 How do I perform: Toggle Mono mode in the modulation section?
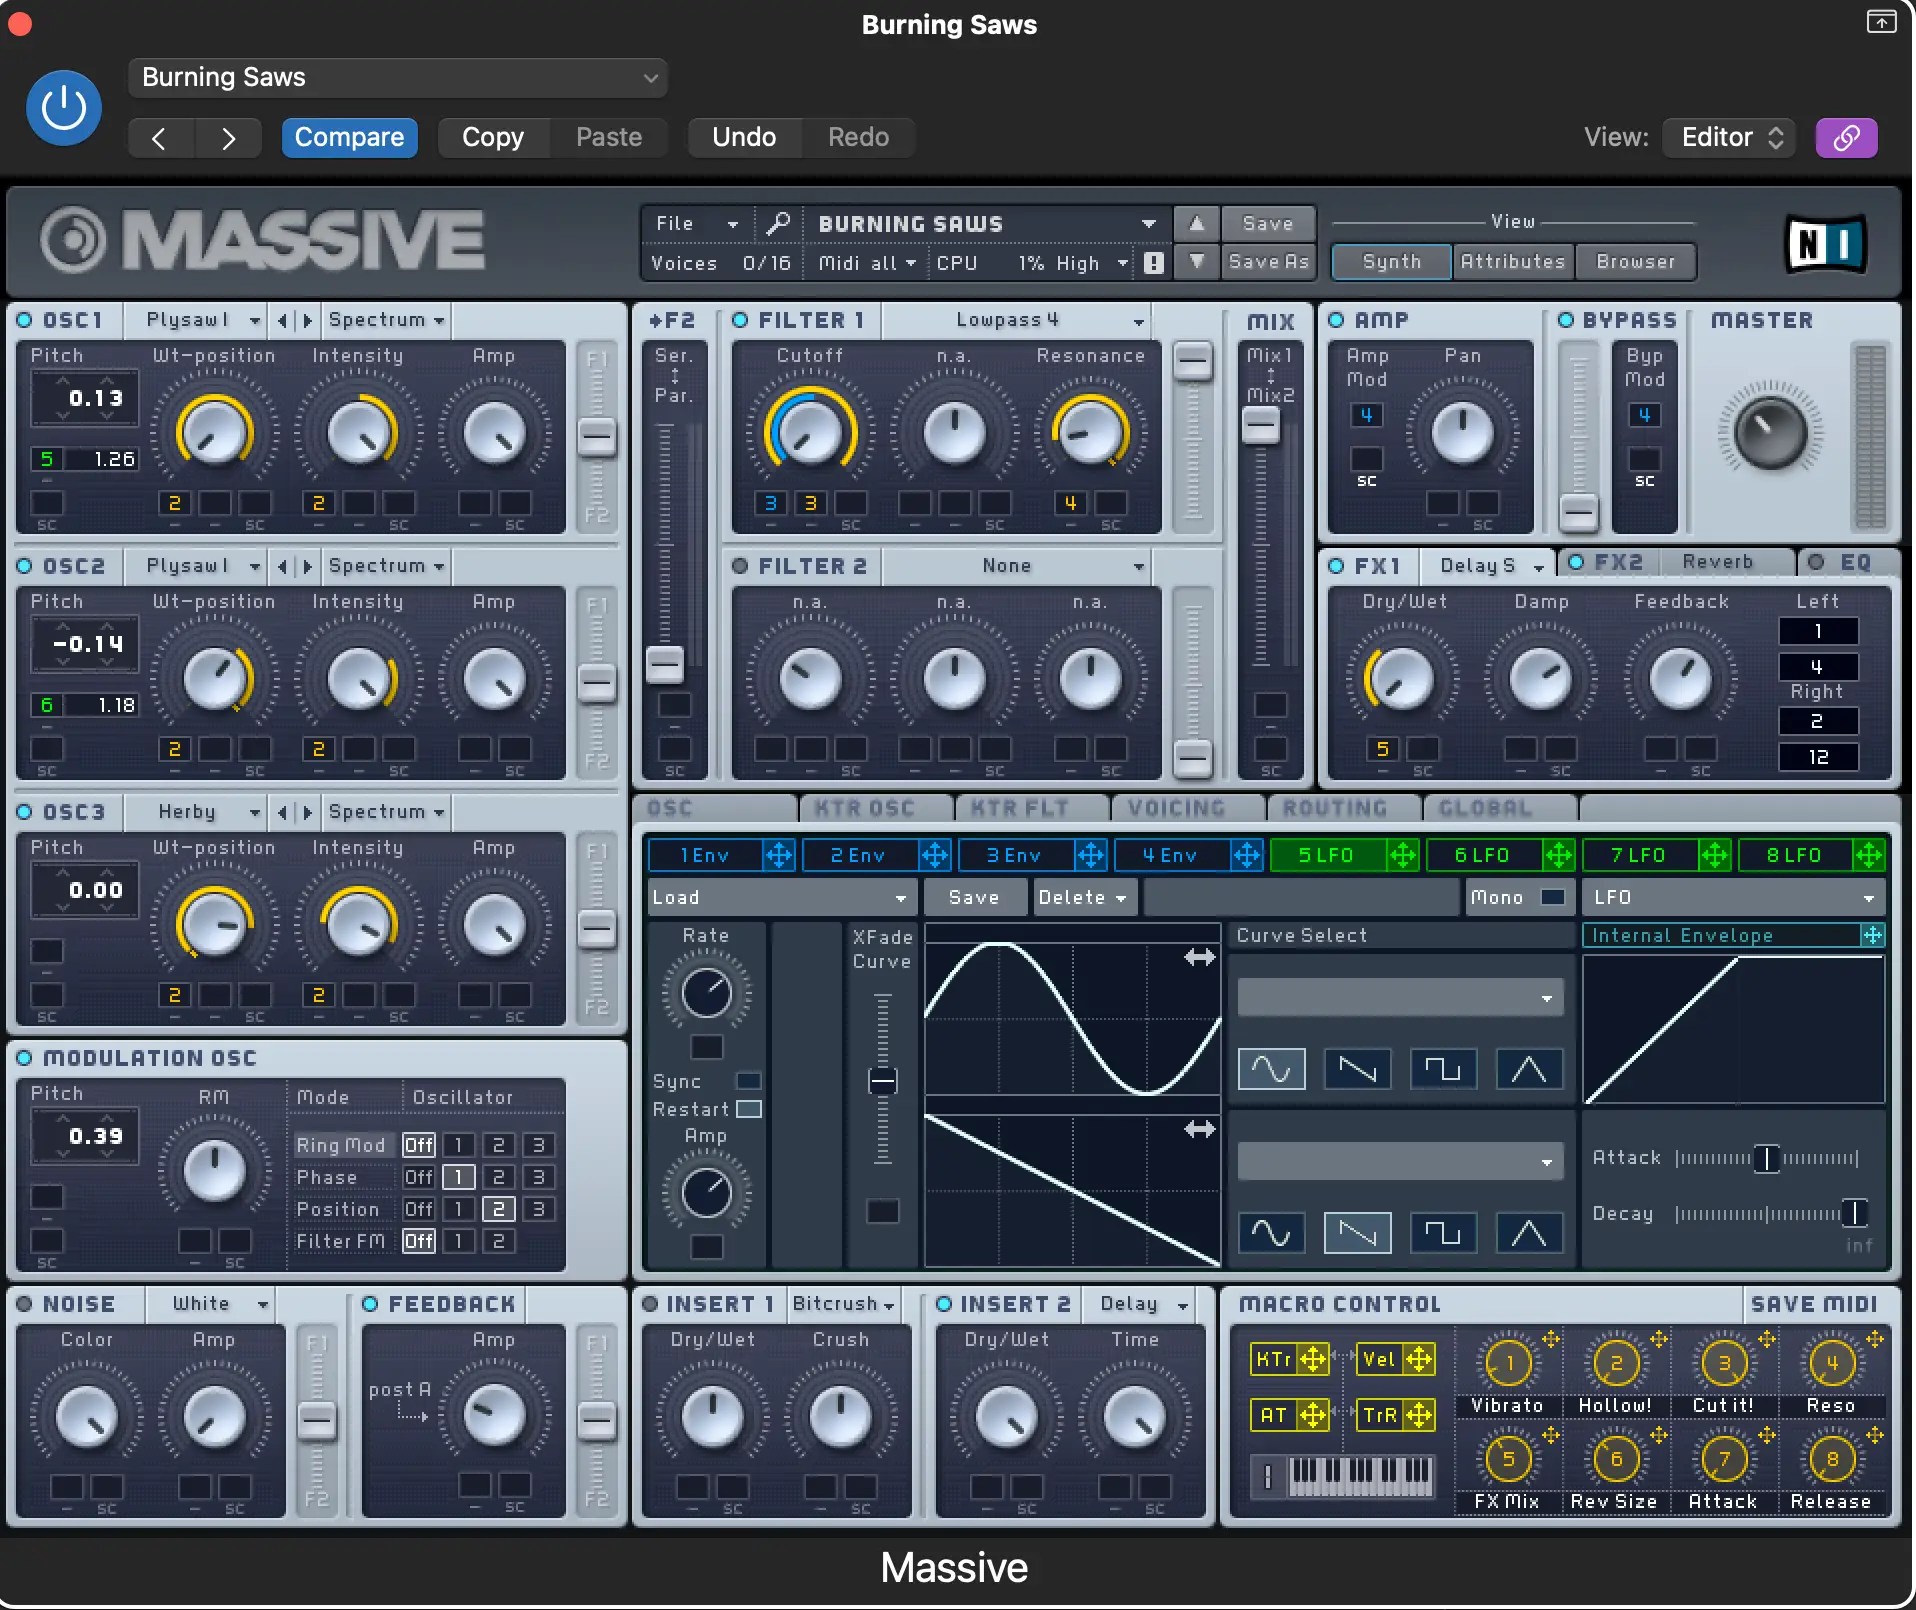(1551, 897)
